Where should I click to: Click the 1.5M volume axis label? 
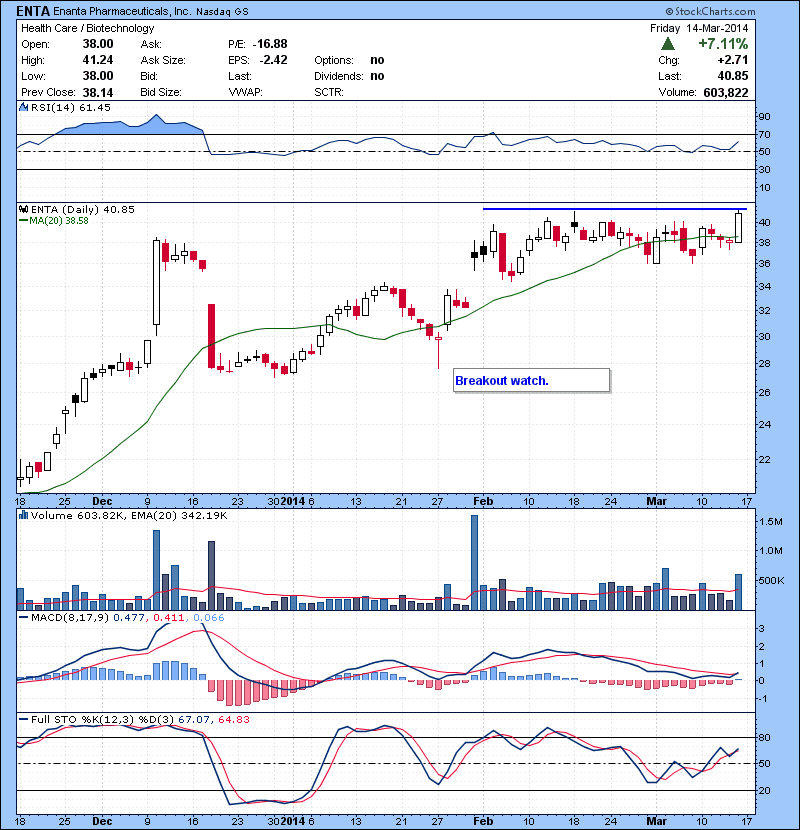coord(770,522)
